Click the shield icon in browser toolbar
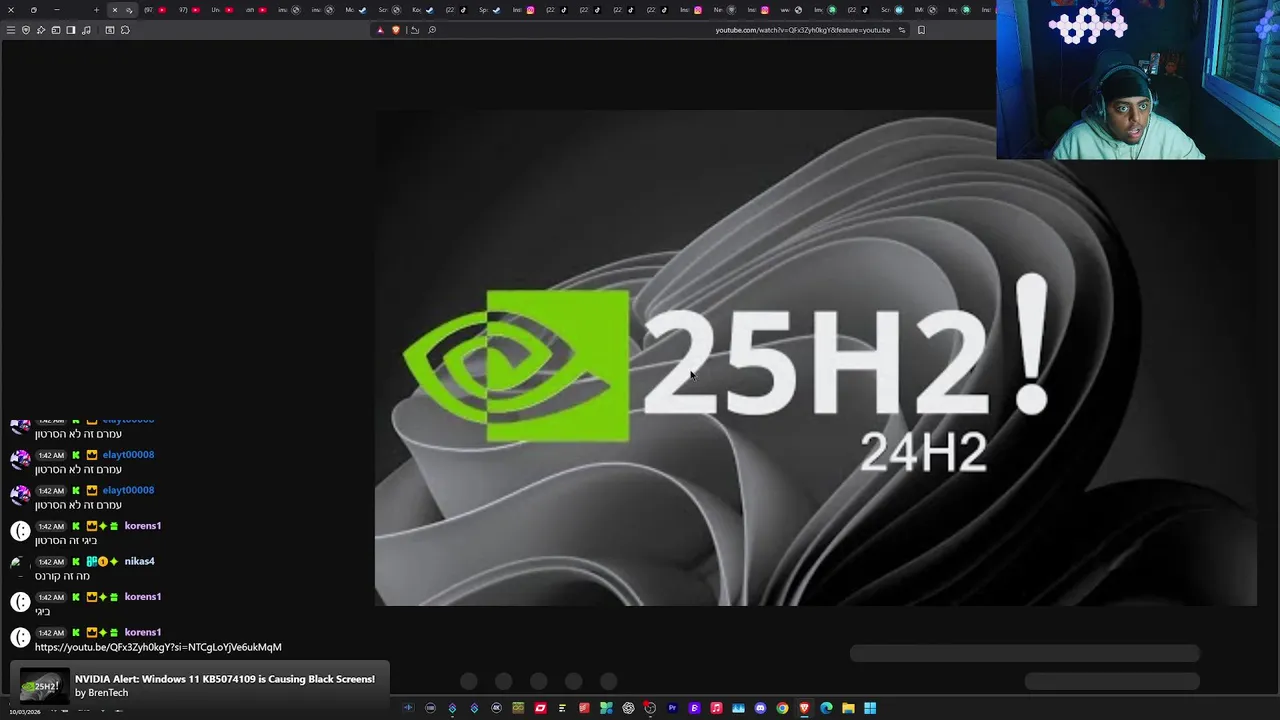The width and height of the screenshot is (1280, 720). click(26, 30)
